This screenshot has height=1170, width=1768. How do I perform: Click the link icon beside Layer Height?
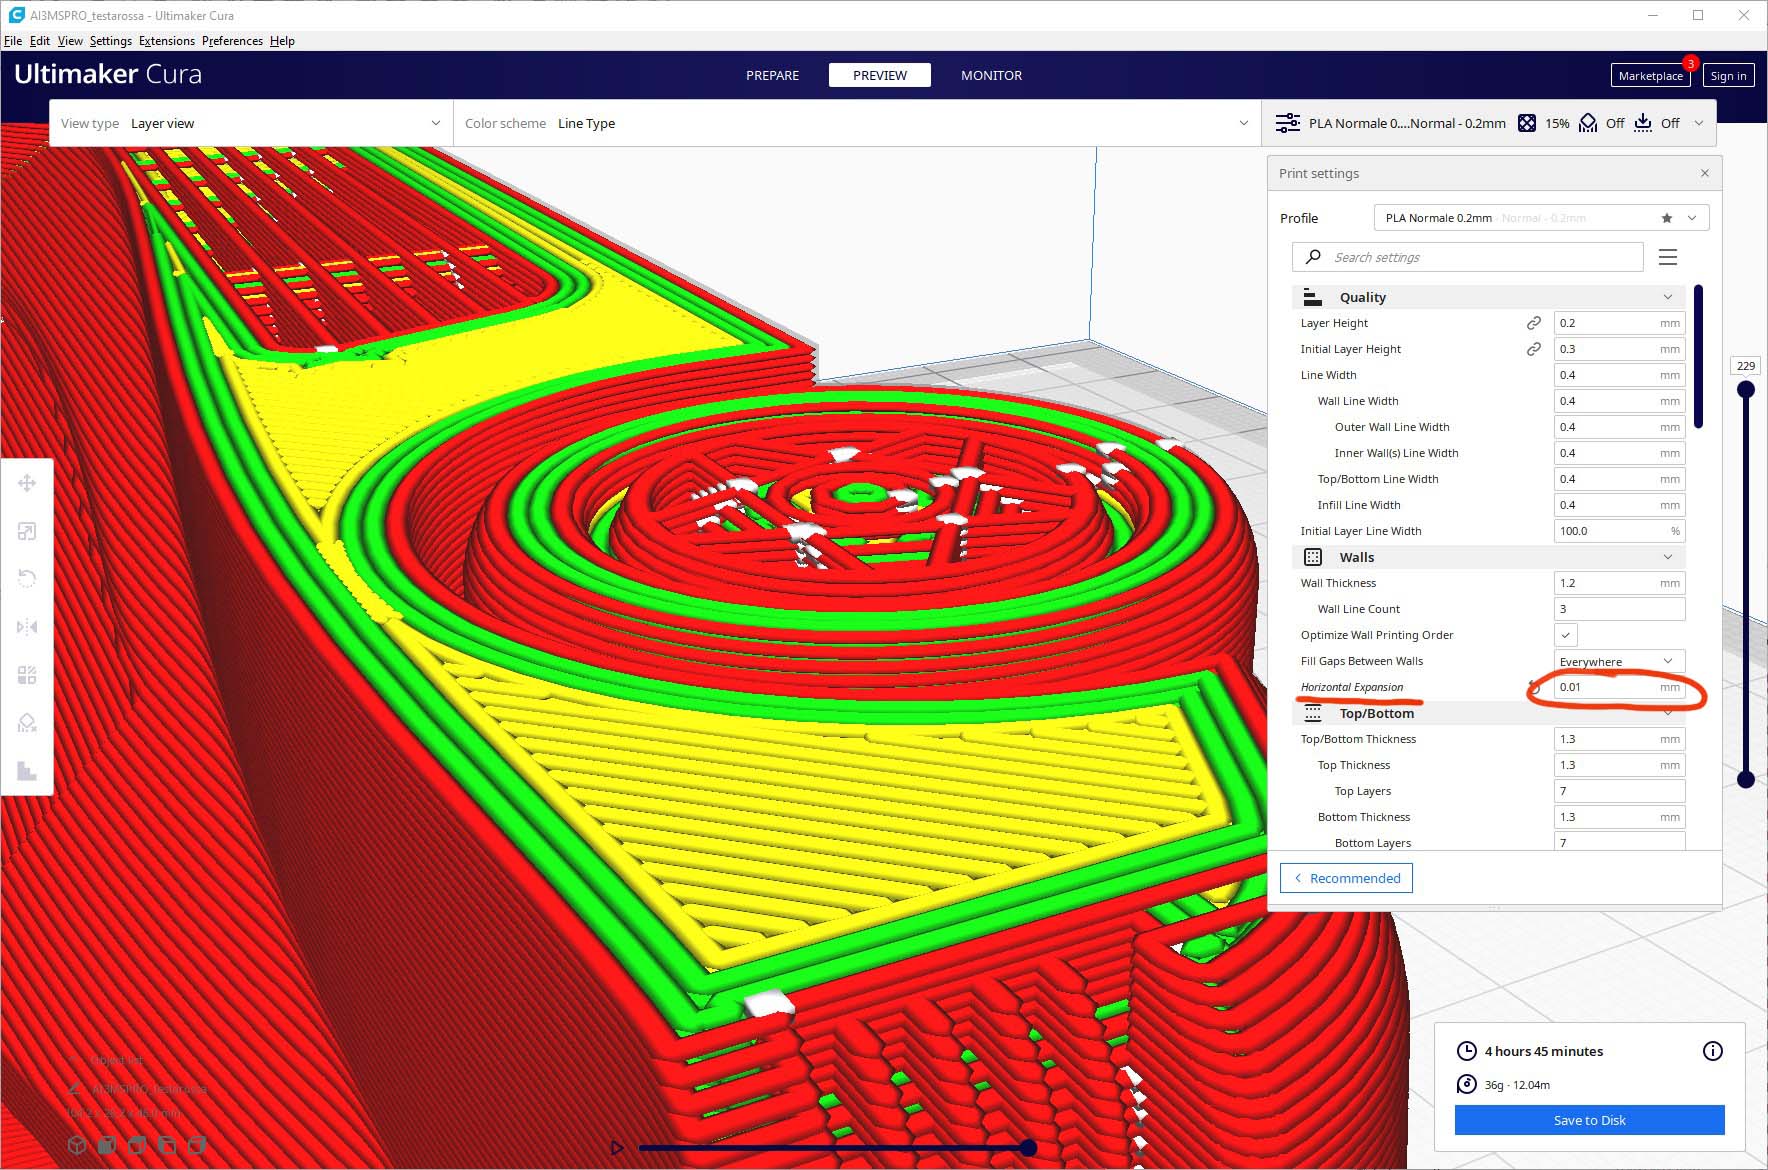tap(1533, 323)
